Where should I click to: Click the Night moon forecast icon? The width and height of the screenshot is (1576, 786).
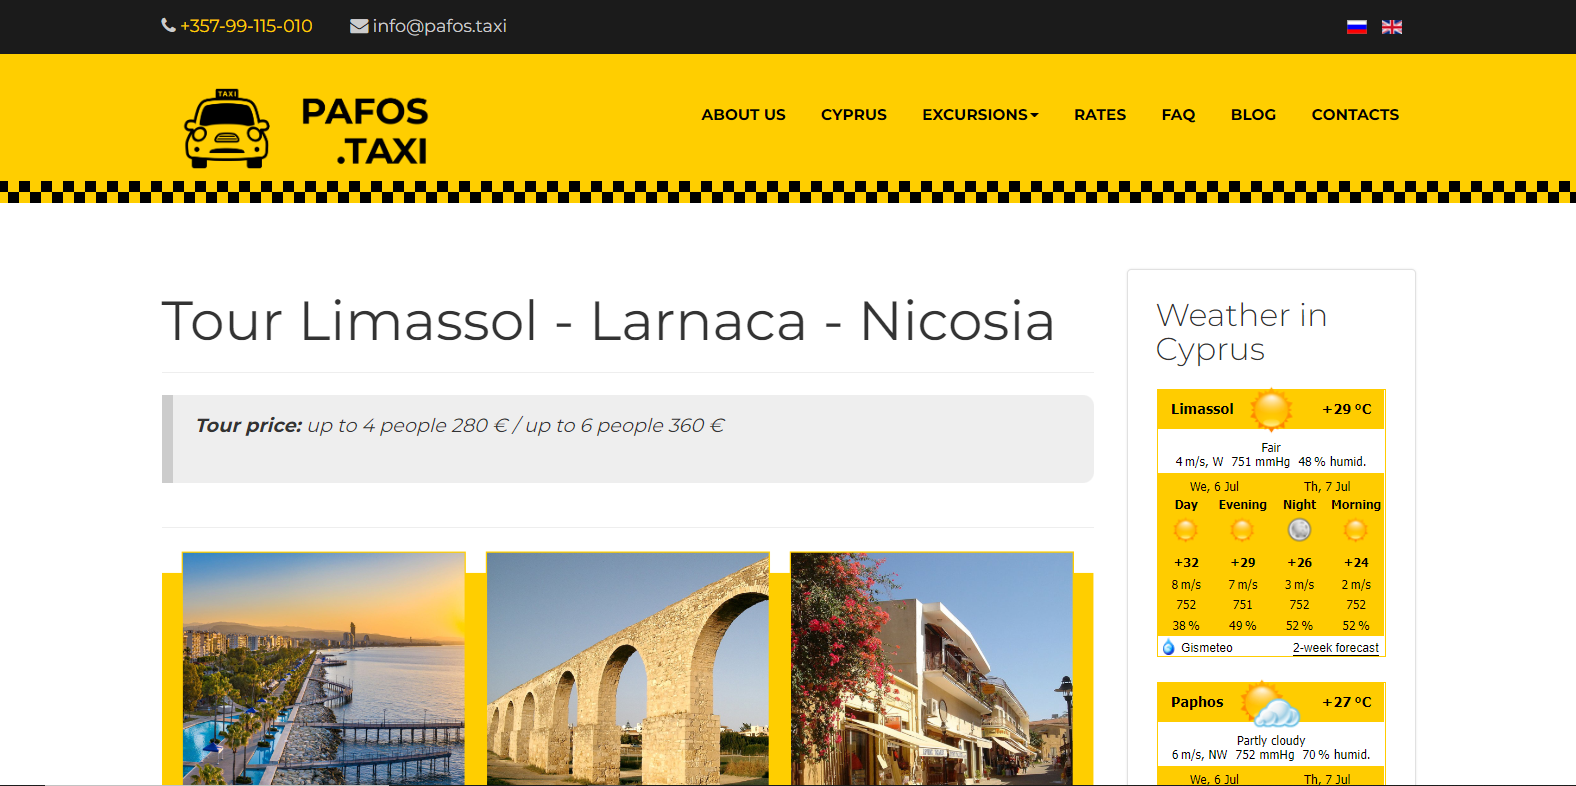point(1299,530)
